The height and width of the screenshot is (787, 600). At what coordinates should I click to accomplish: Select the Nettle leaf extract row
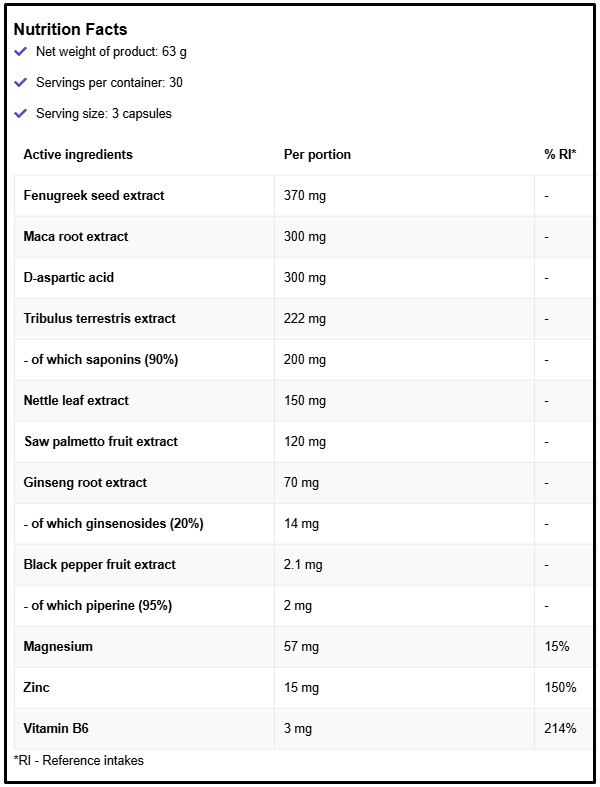76,400
